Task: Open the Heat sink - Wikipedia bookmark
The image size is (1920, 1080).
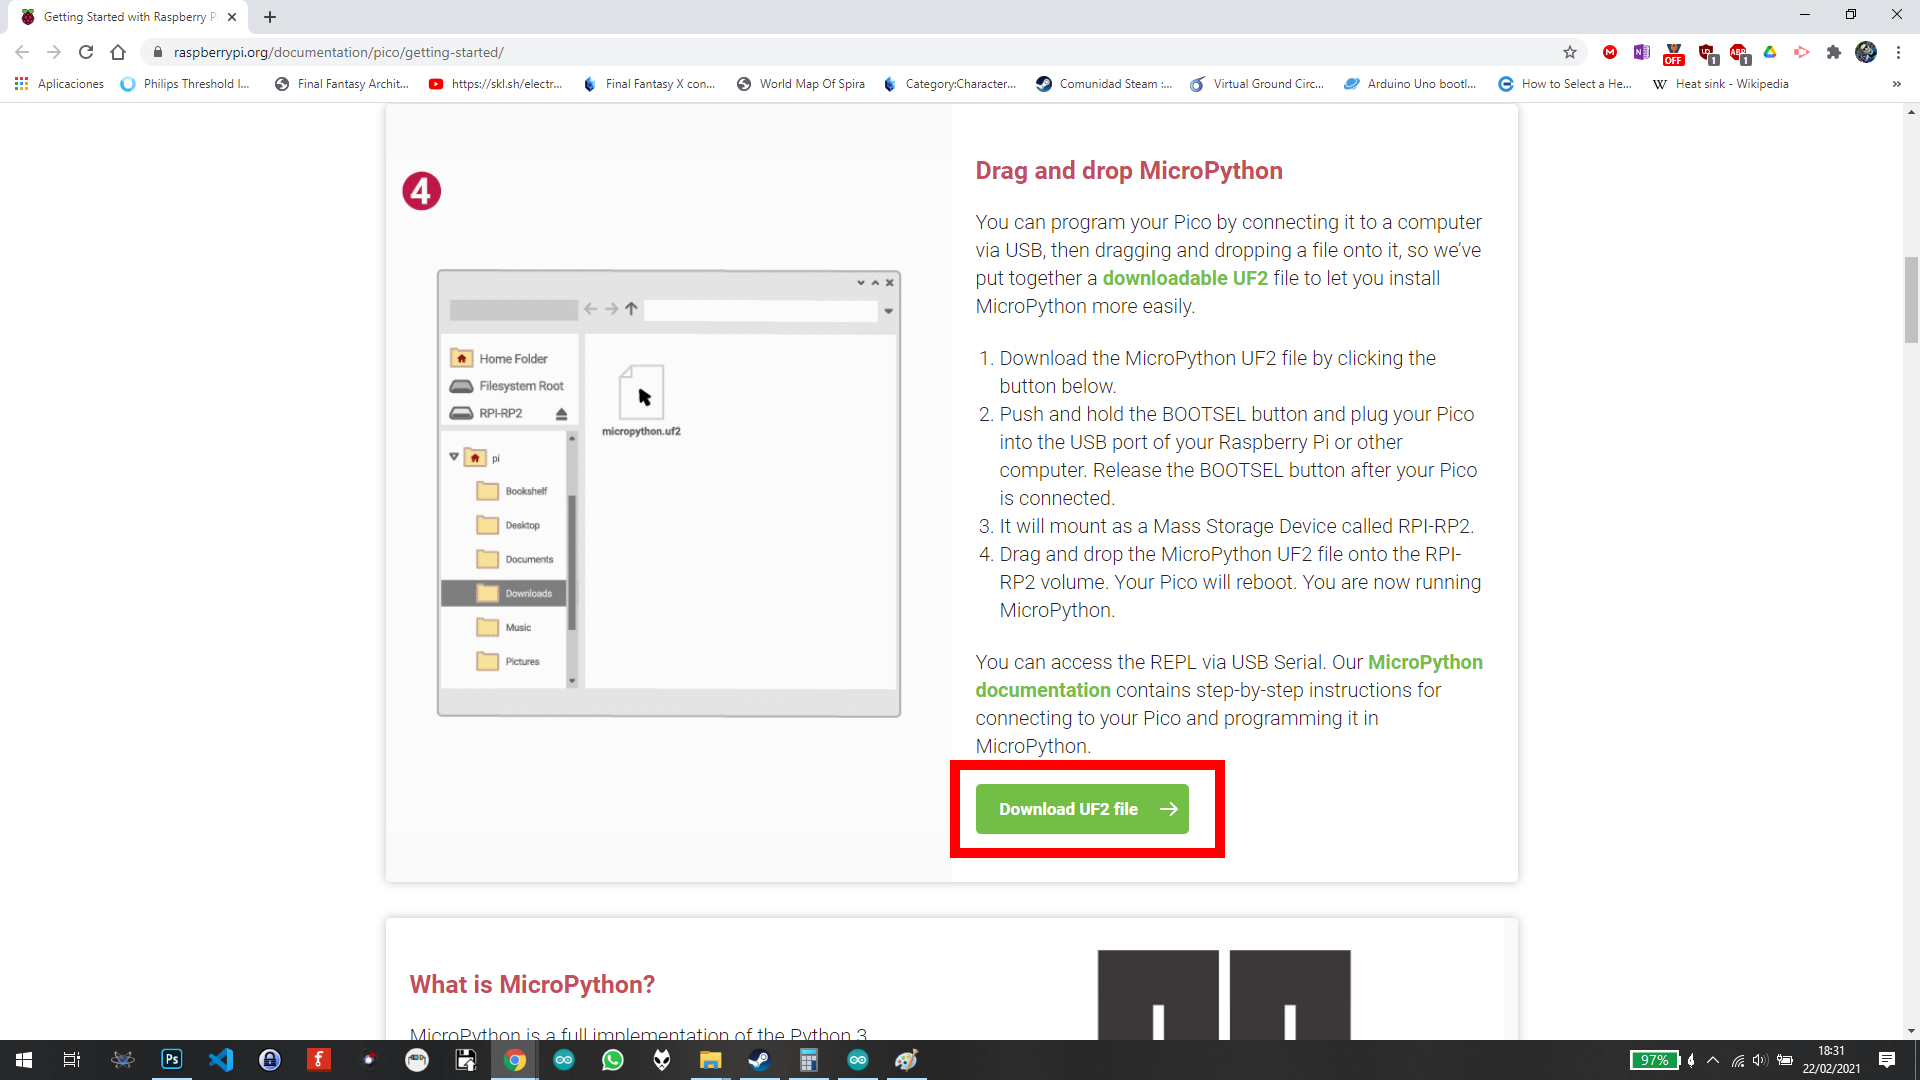Action: tap(1721, 84)
